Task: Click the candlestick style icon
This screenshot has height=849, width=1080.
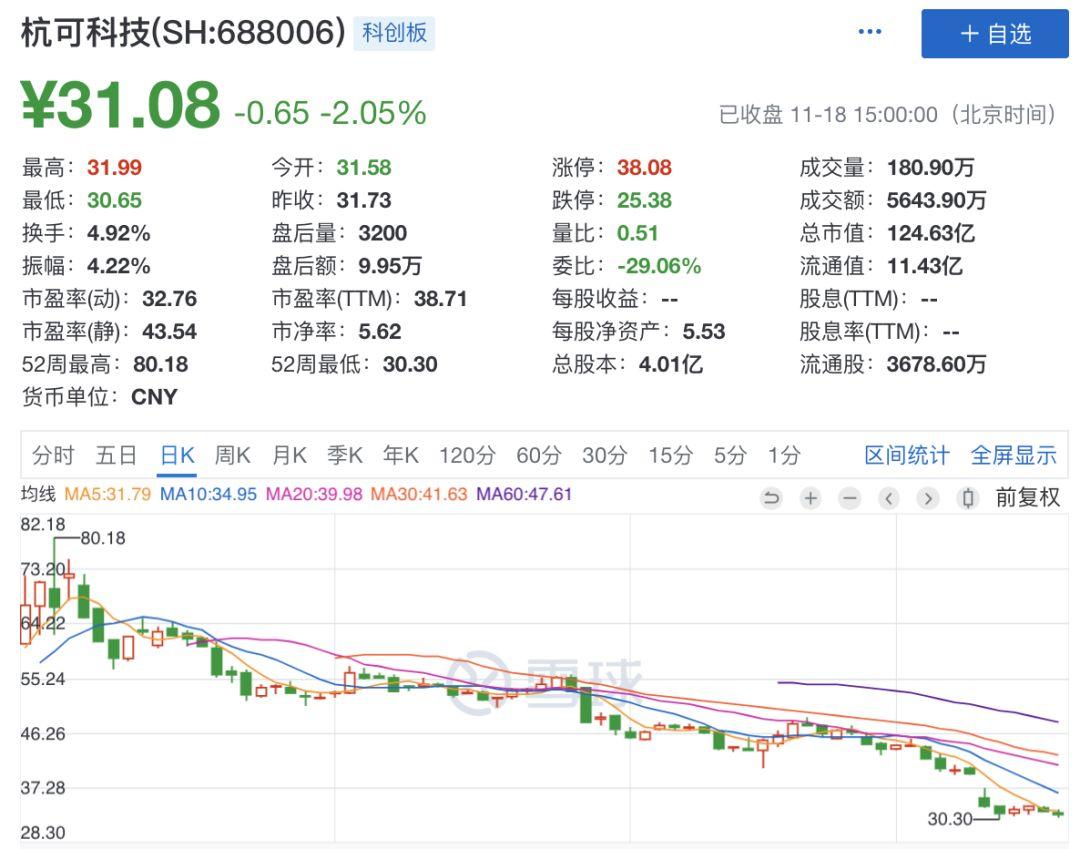Action: point(968,498)
